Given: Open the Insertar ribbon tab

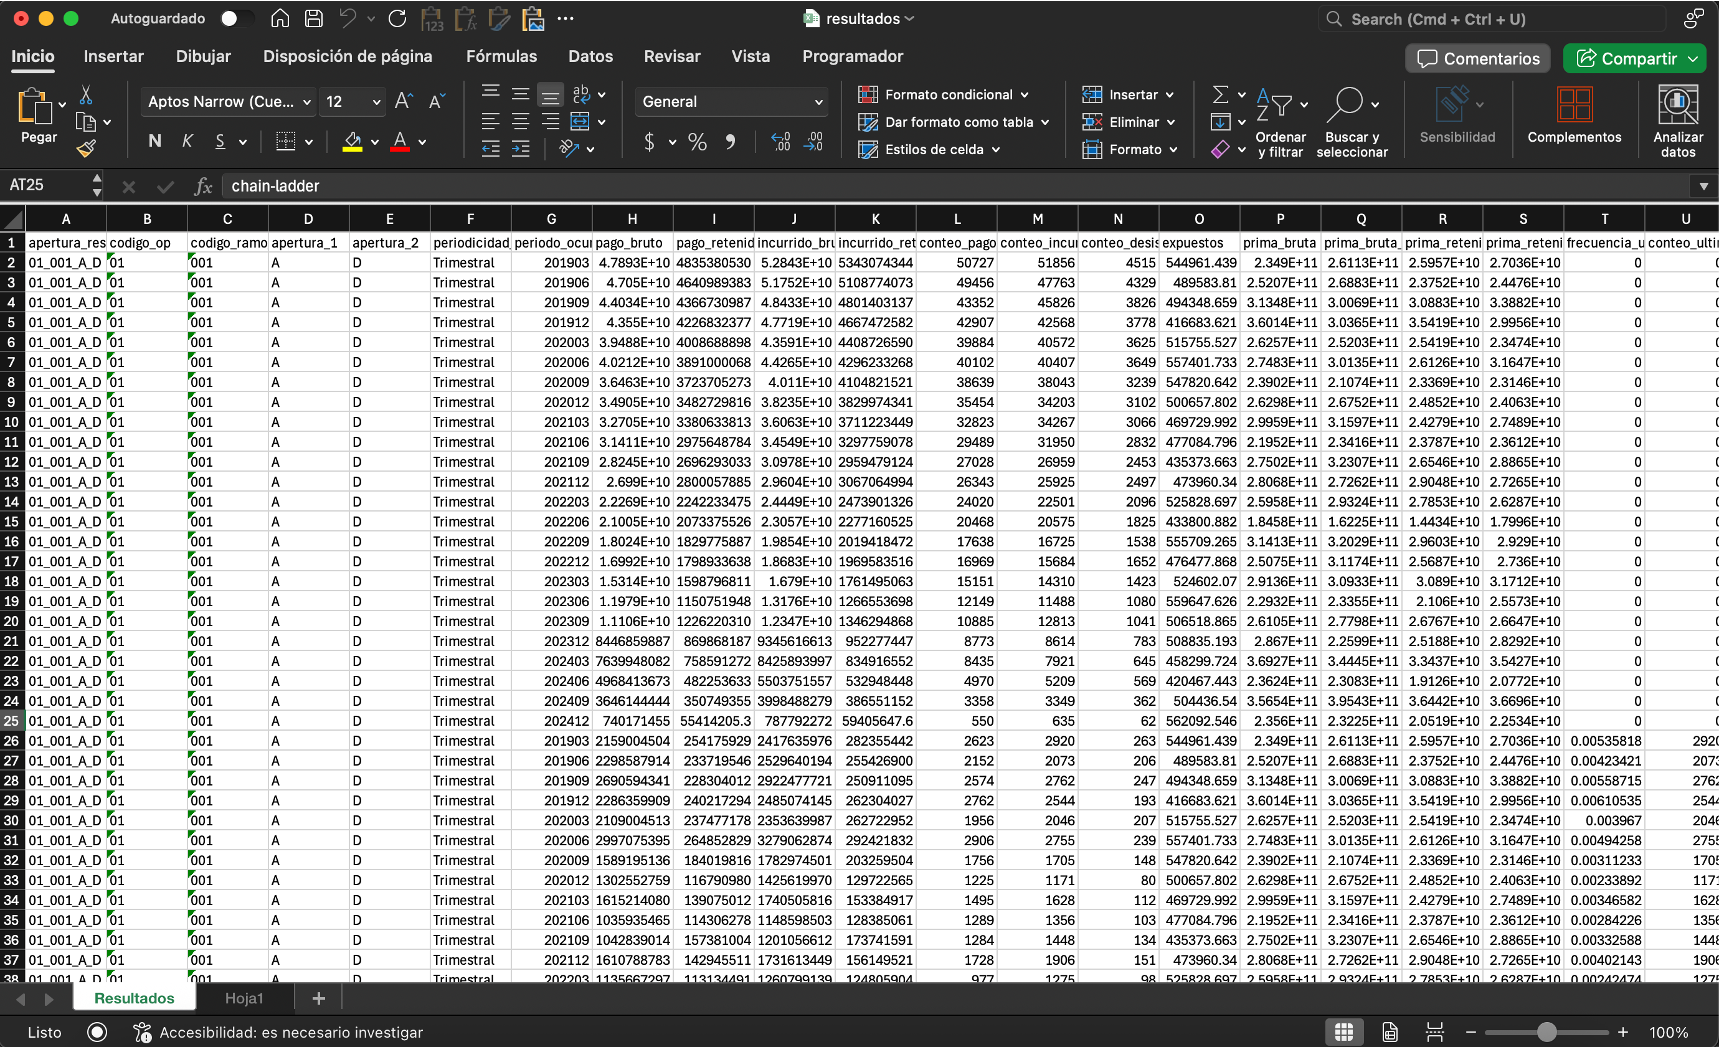Looking at the screenshot, I should pos(113,56).
